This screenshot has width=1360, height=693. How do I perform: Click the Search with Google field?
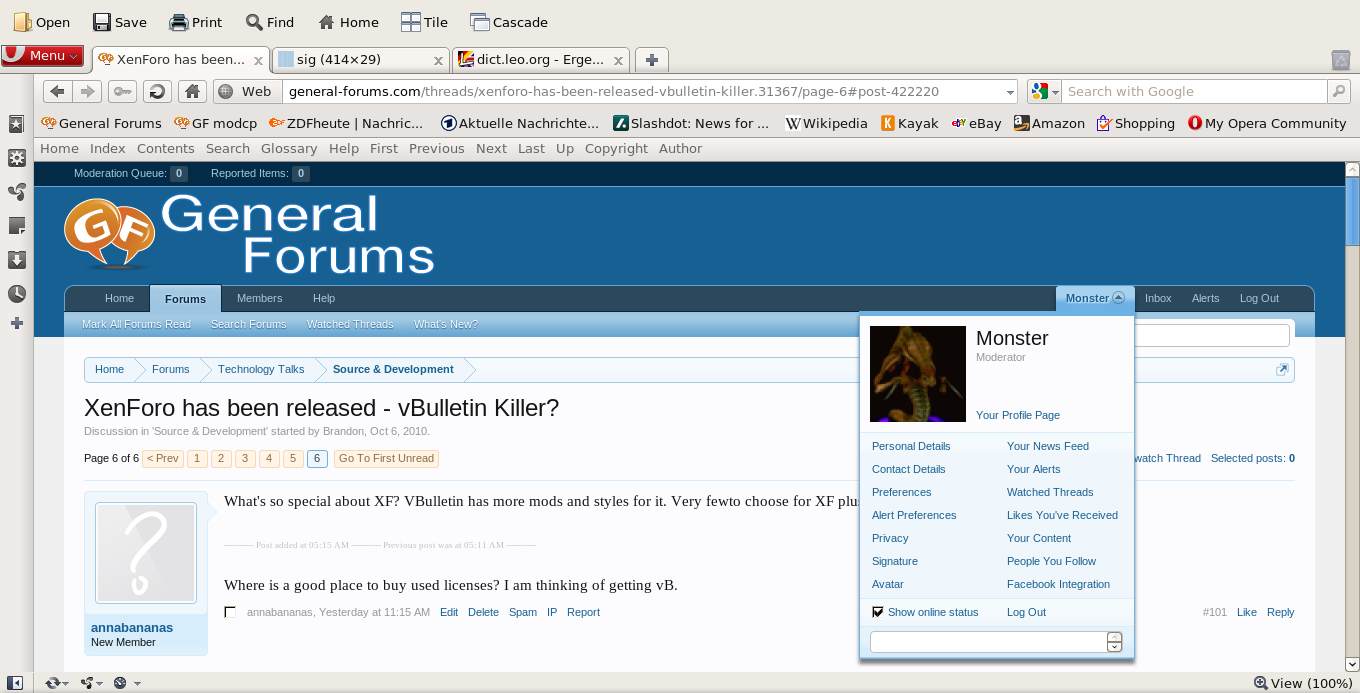(1194, 91)
